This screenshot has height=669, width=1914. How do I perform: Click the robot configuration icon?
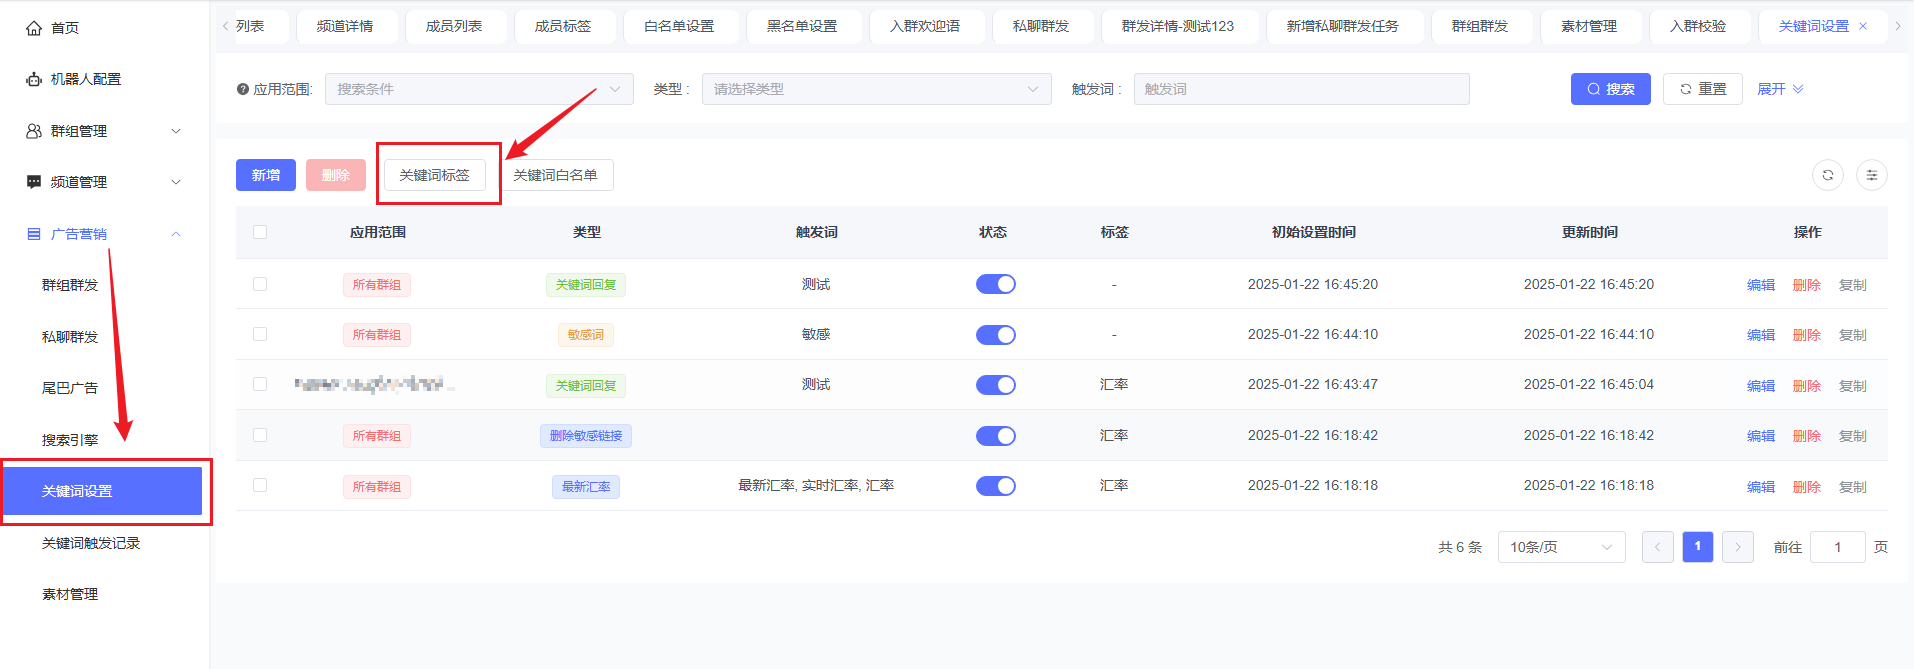[x=34, y=79]
